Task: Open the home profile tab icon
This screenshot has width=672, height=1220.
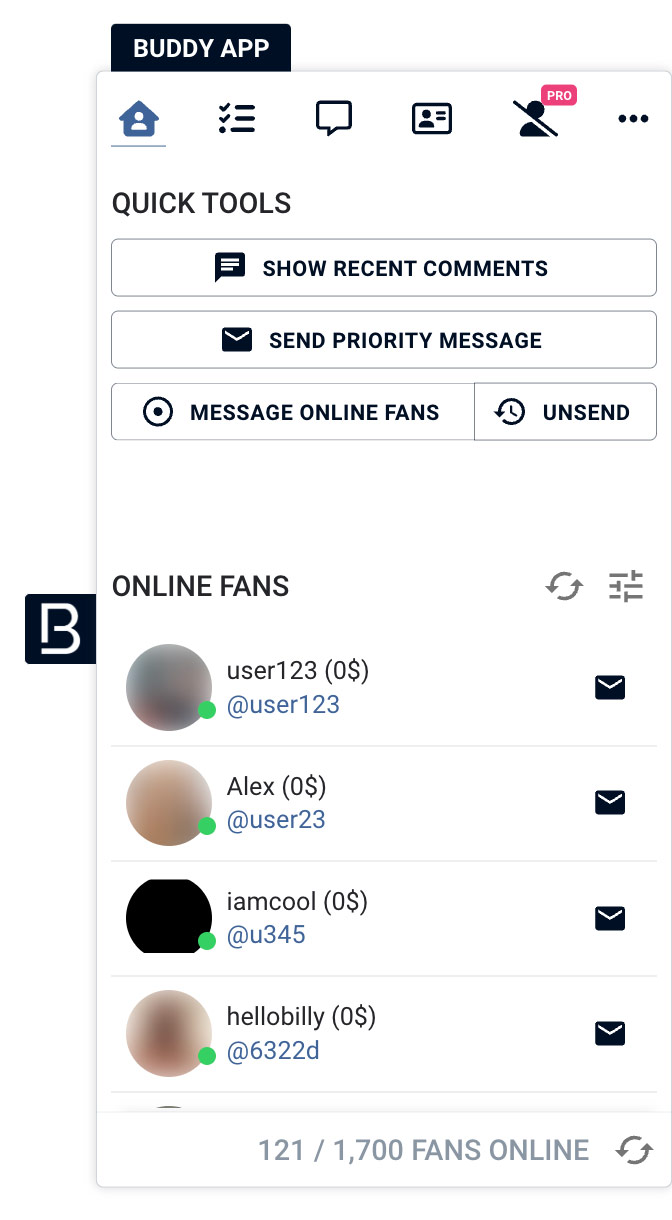Action: coord(139,120)
